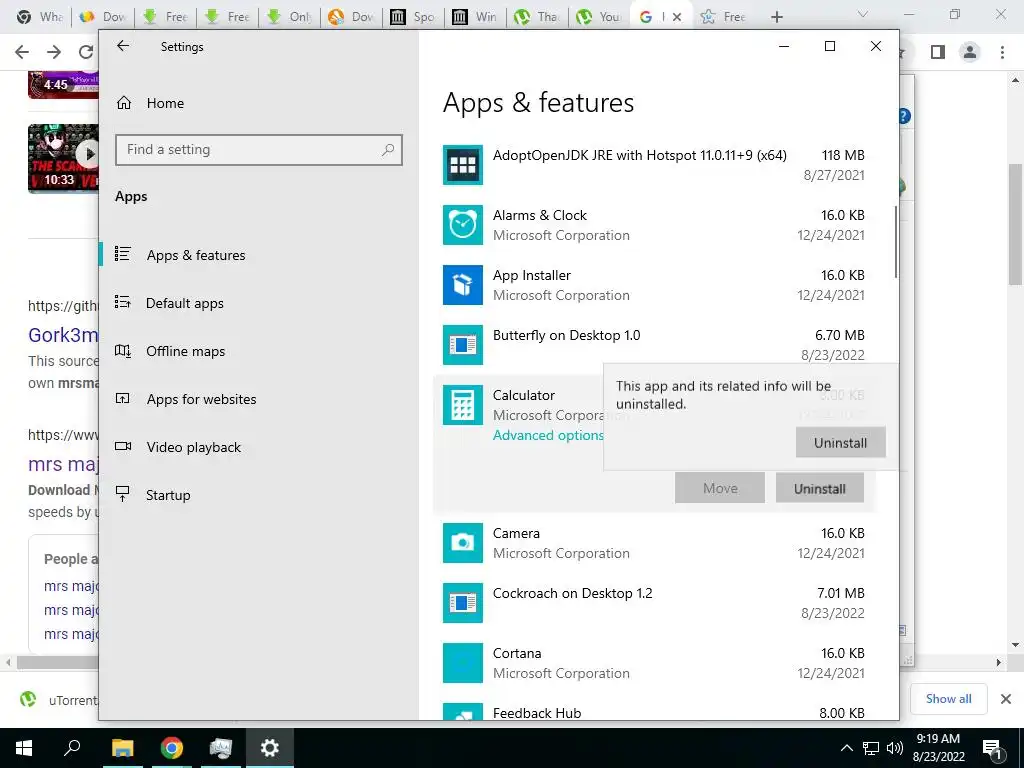Open Chrome profile avatar menu

point(970,52)
